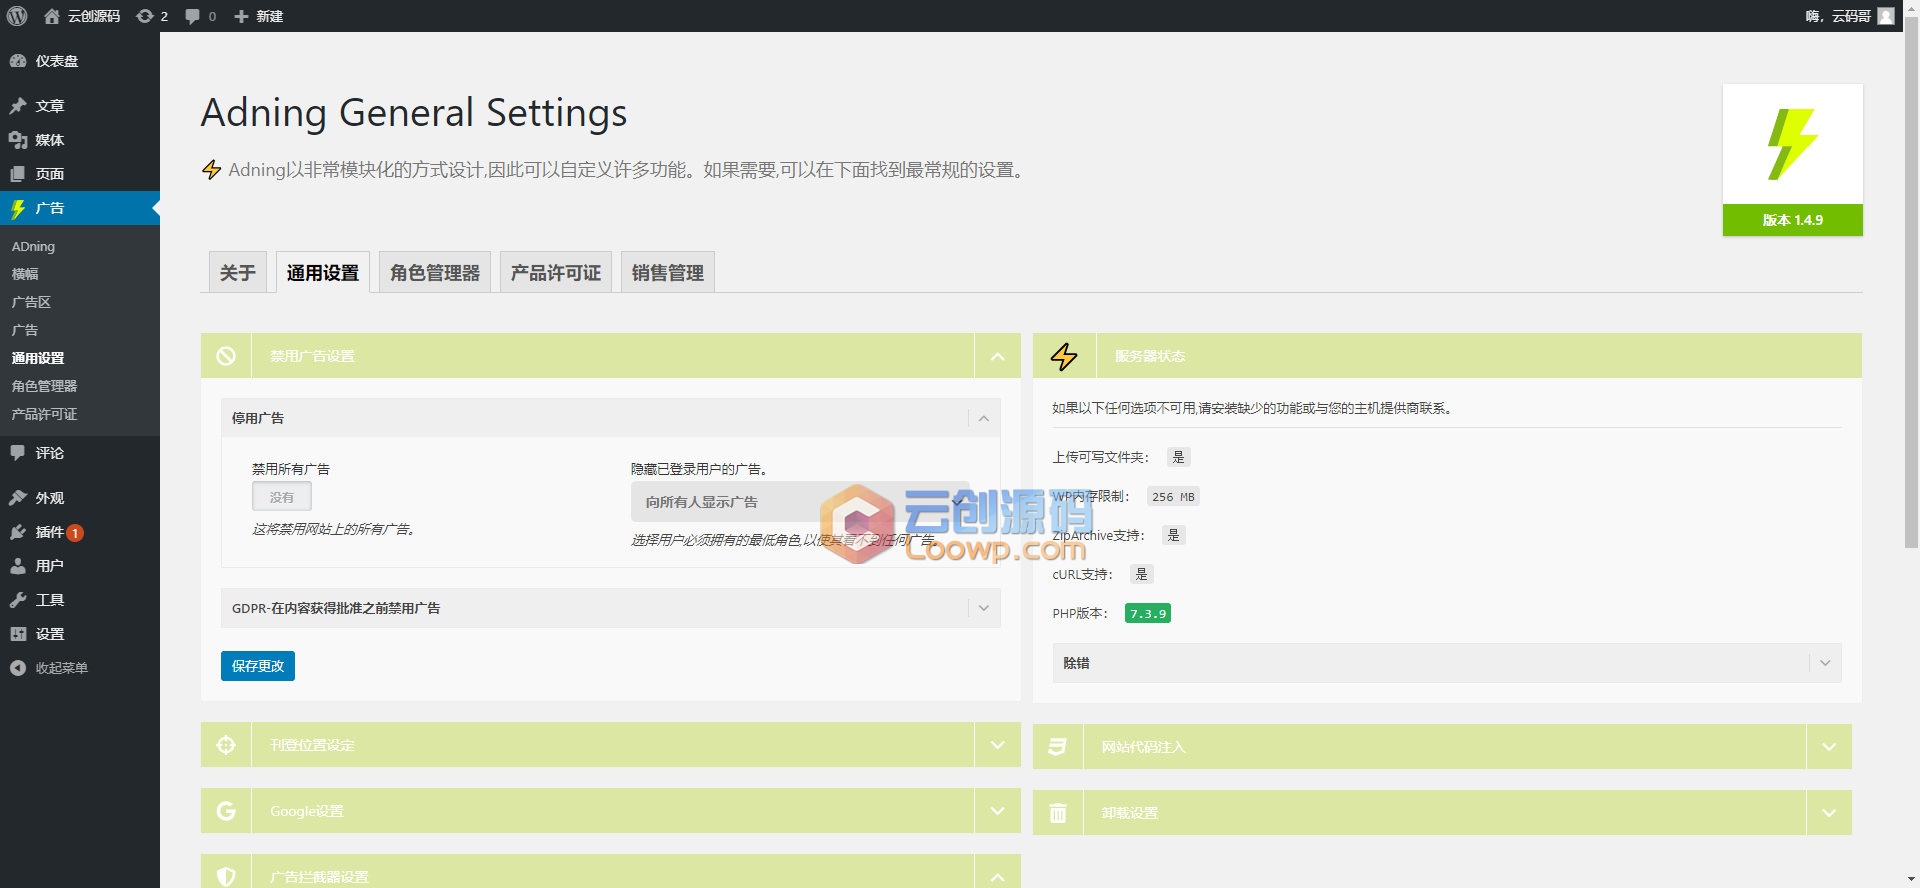1920x888 pixels.
Task: Click the 刊登位置设定 crosshair icon
Action: [226, 745]
